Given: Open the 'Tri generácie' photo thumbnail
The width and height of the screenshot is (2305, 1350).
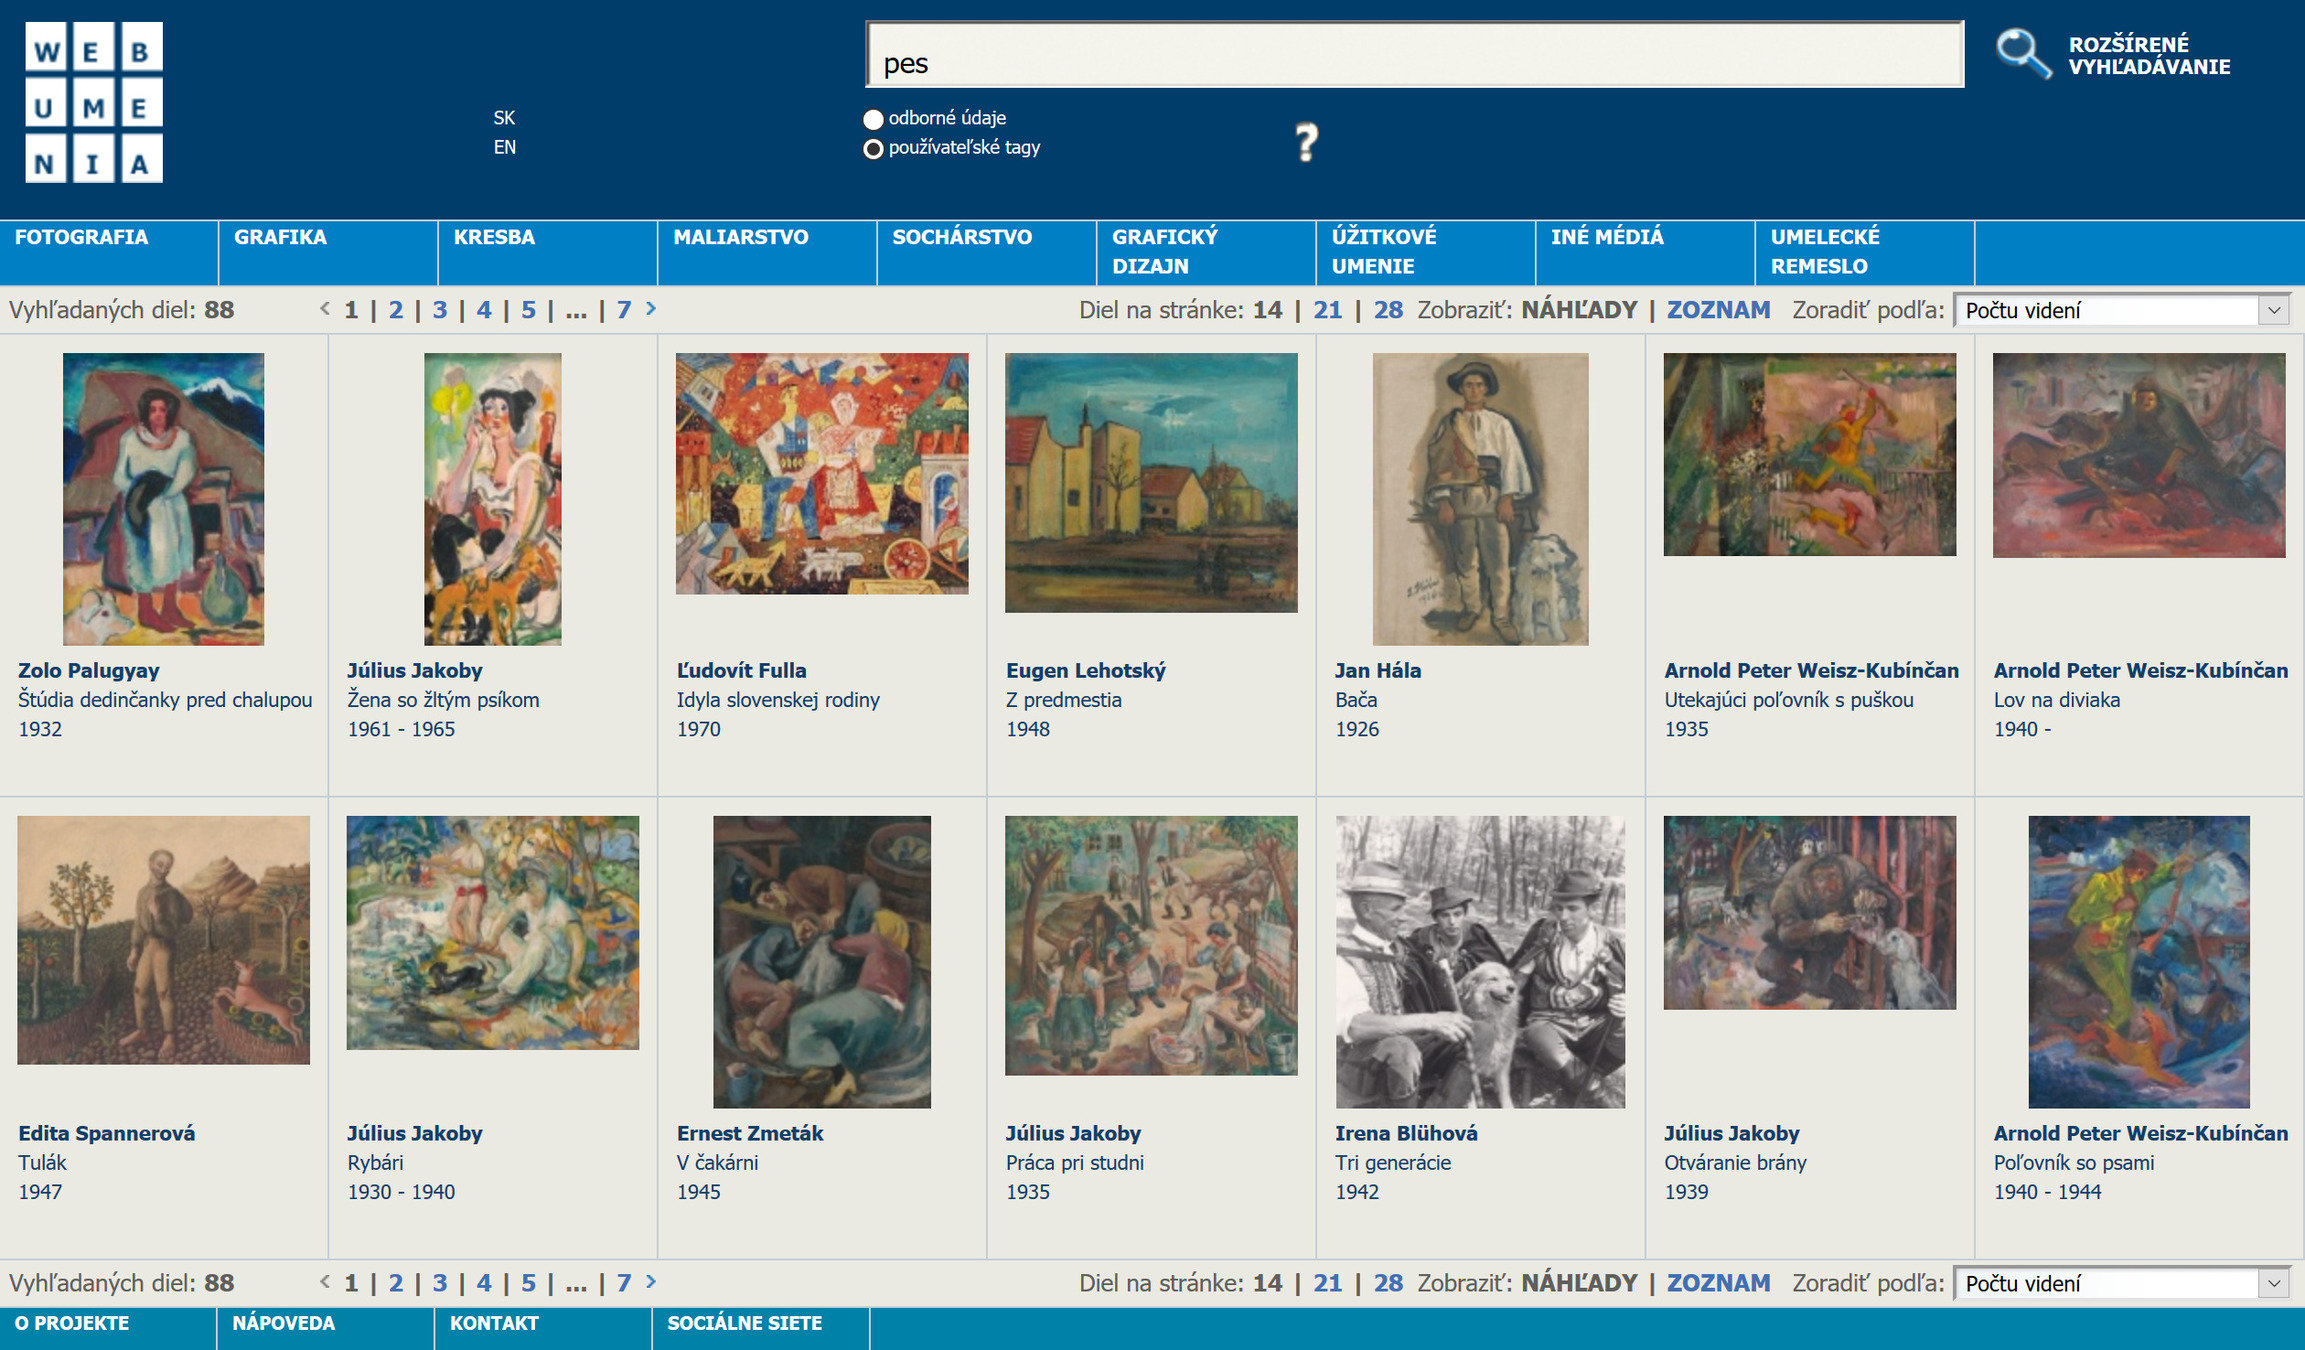Looking at the screenshot, I should pos(1479,961).
